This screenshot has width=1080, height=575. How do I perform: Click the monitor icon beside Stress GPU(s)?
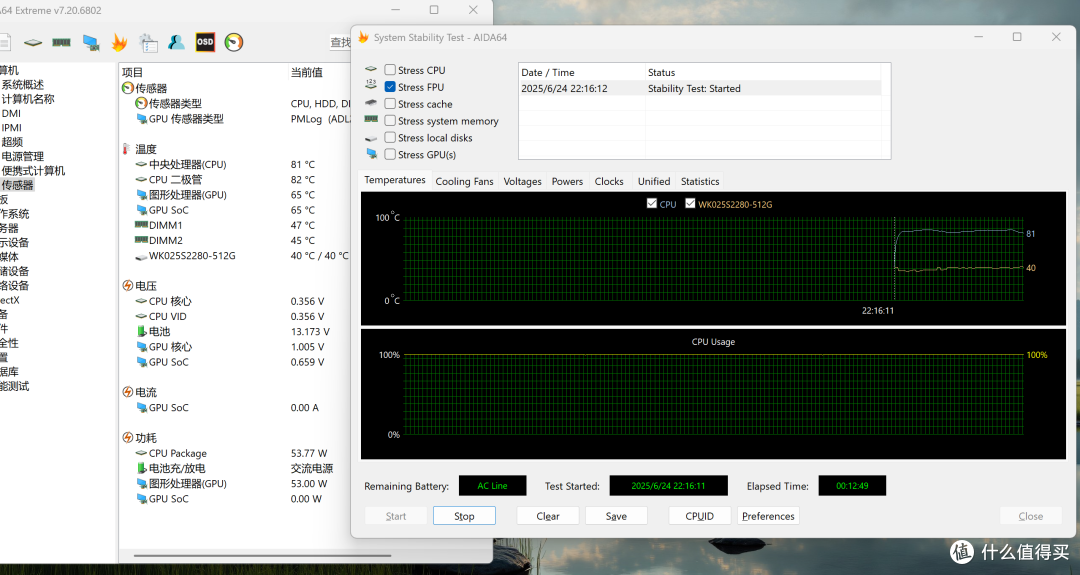[371, 153]
